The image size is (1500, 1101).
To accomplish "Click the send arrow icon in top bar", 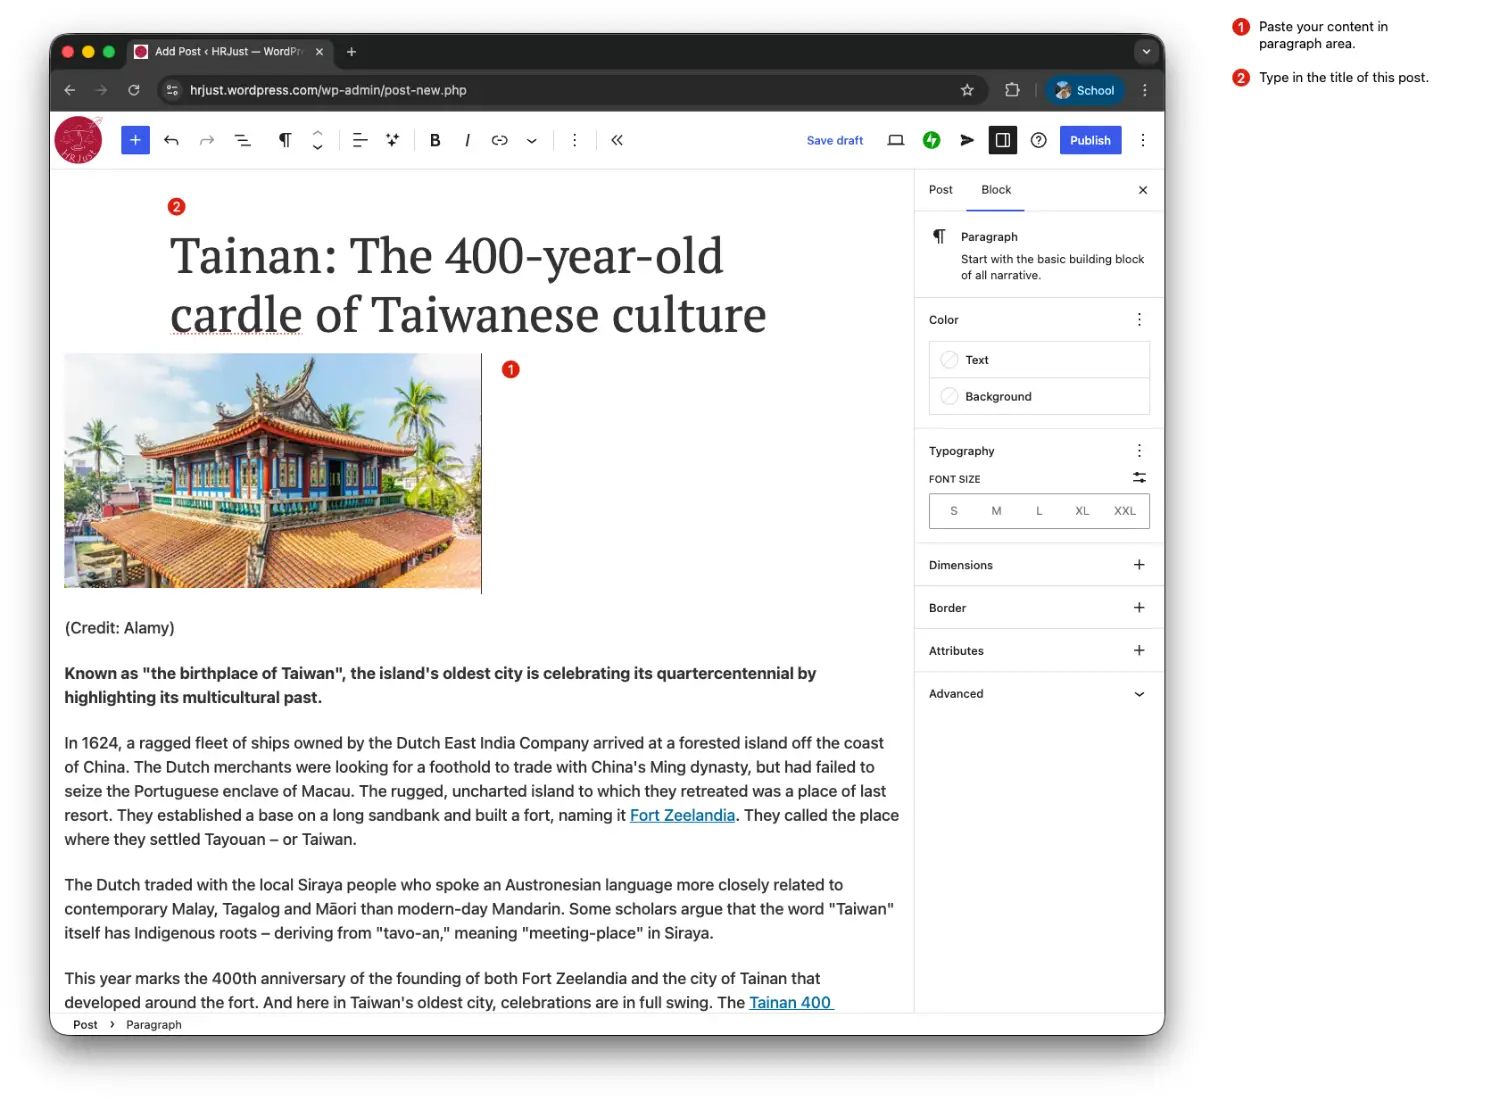I will tap(967, 140).
